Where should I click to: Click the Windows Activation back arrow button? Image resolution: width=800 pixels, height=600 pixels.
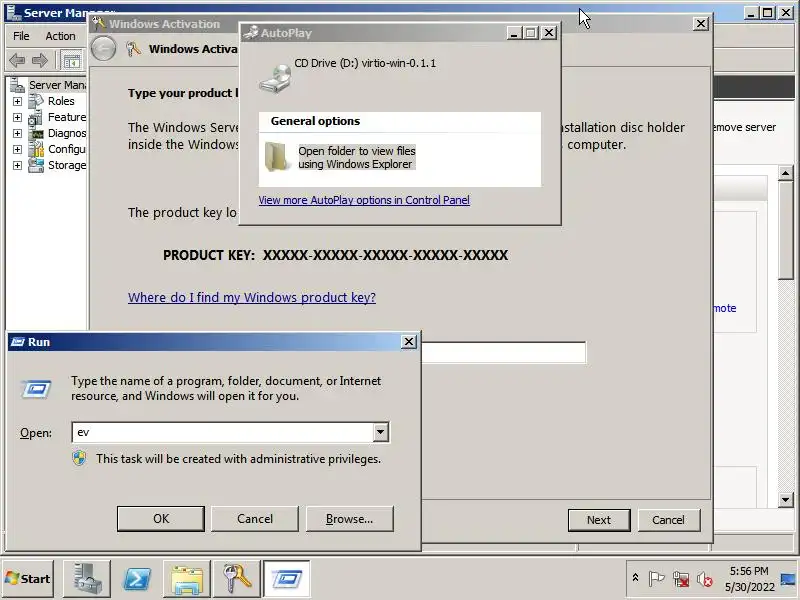coord(104,49)
